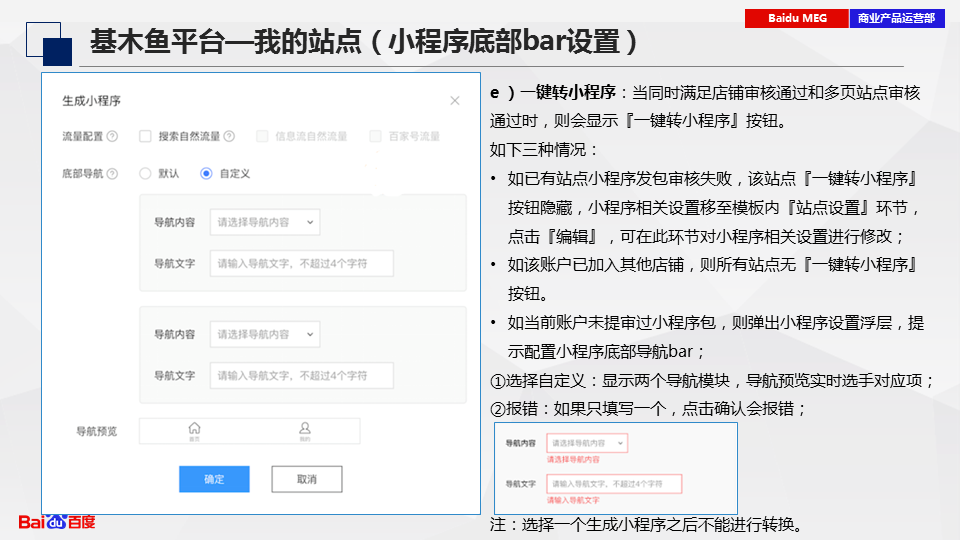Click the 取消 button
The height and width of the screenshot is (540, 960).
(306, 479)
